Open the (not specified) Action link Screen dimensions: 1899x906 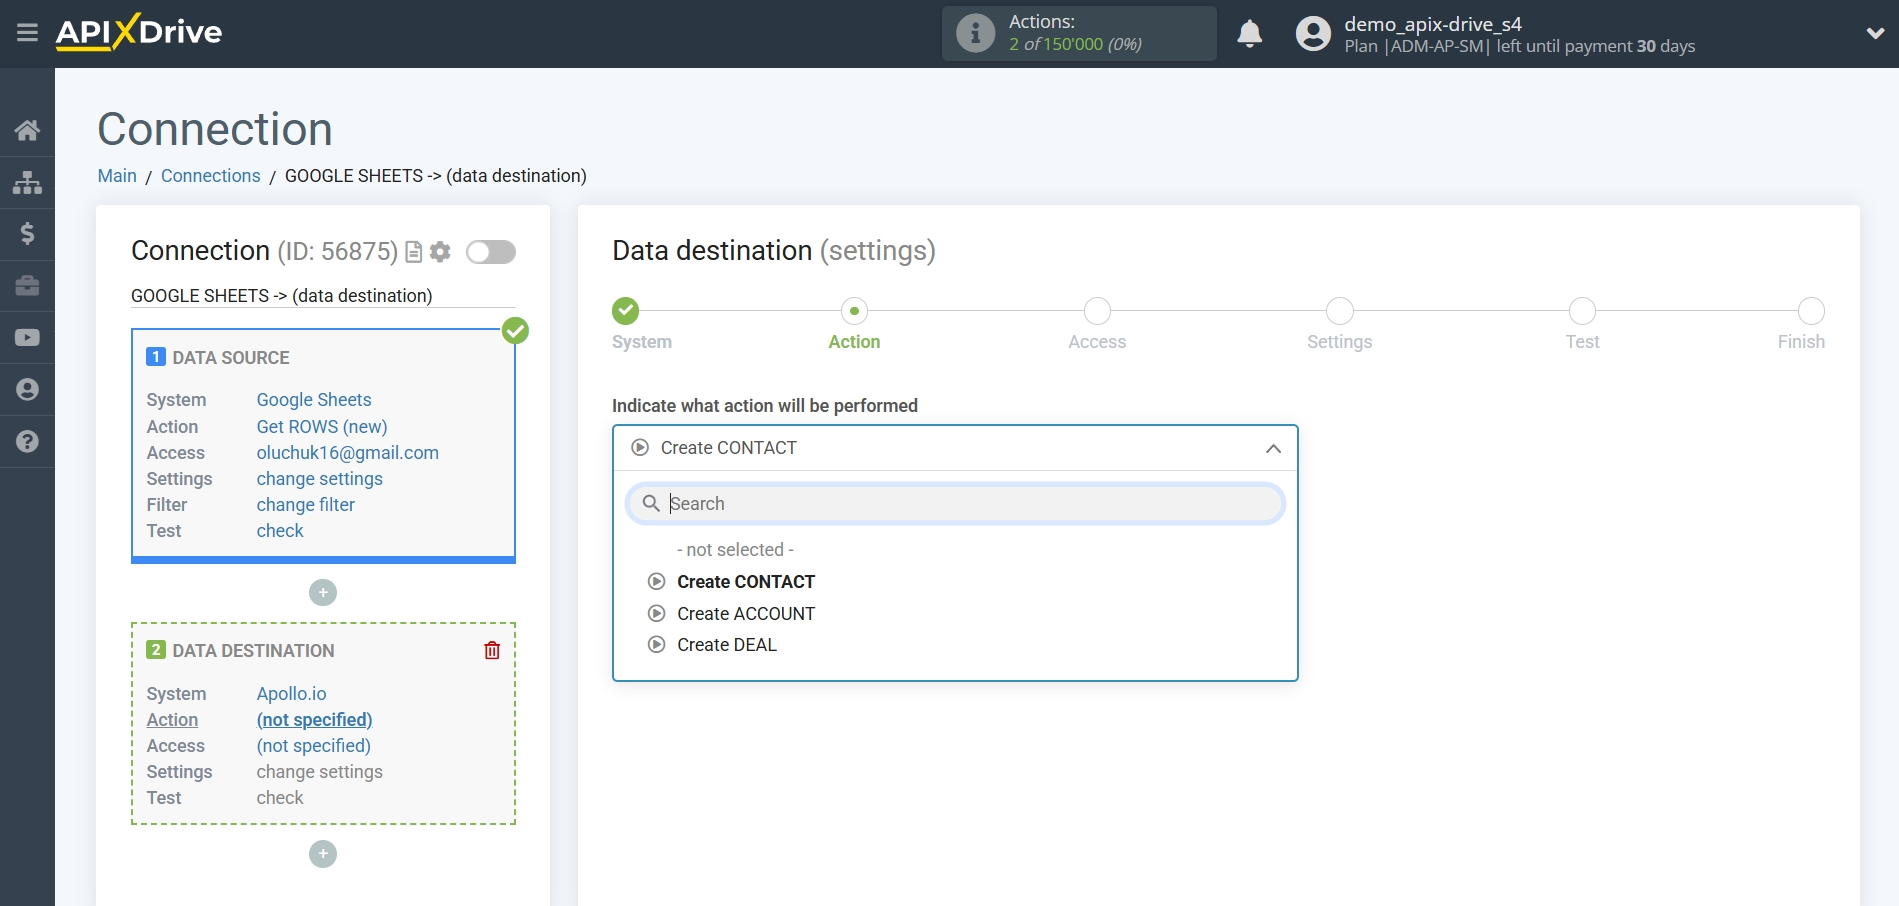click(x=314, y=720)
